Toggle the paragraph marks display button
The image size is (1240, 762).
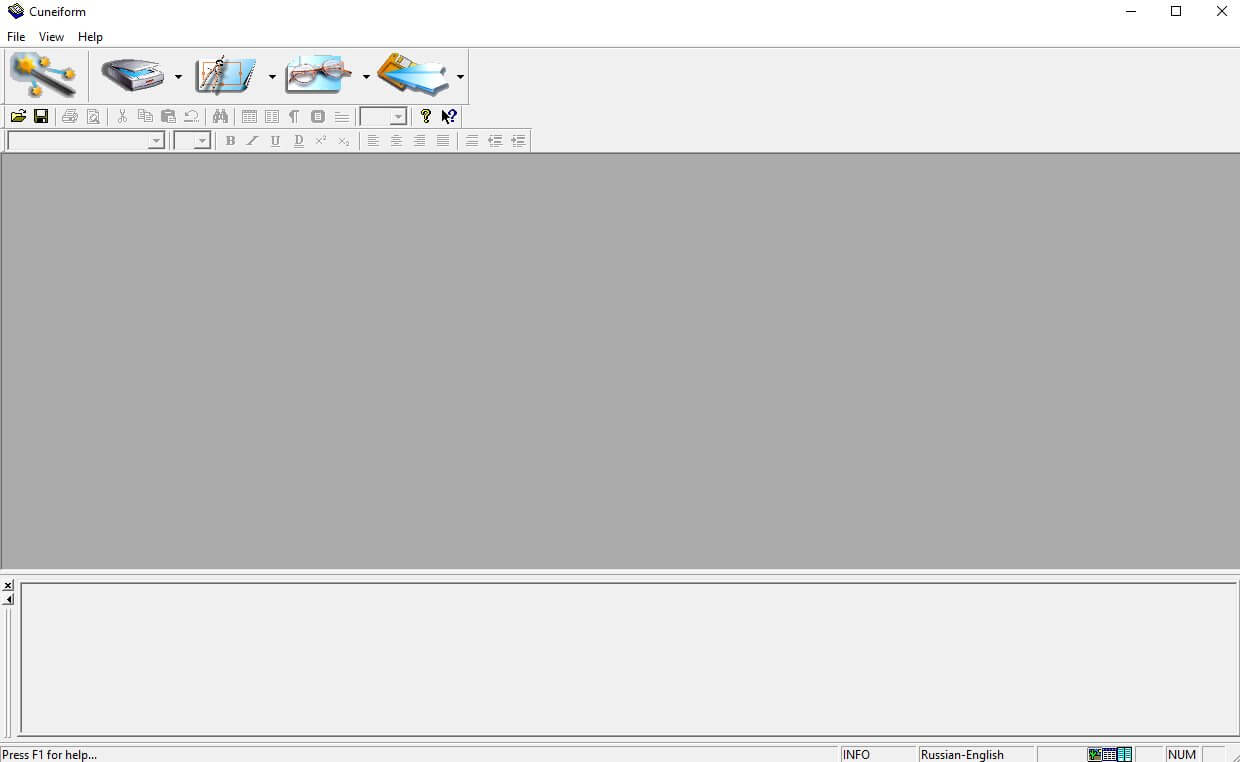(294, 117)
